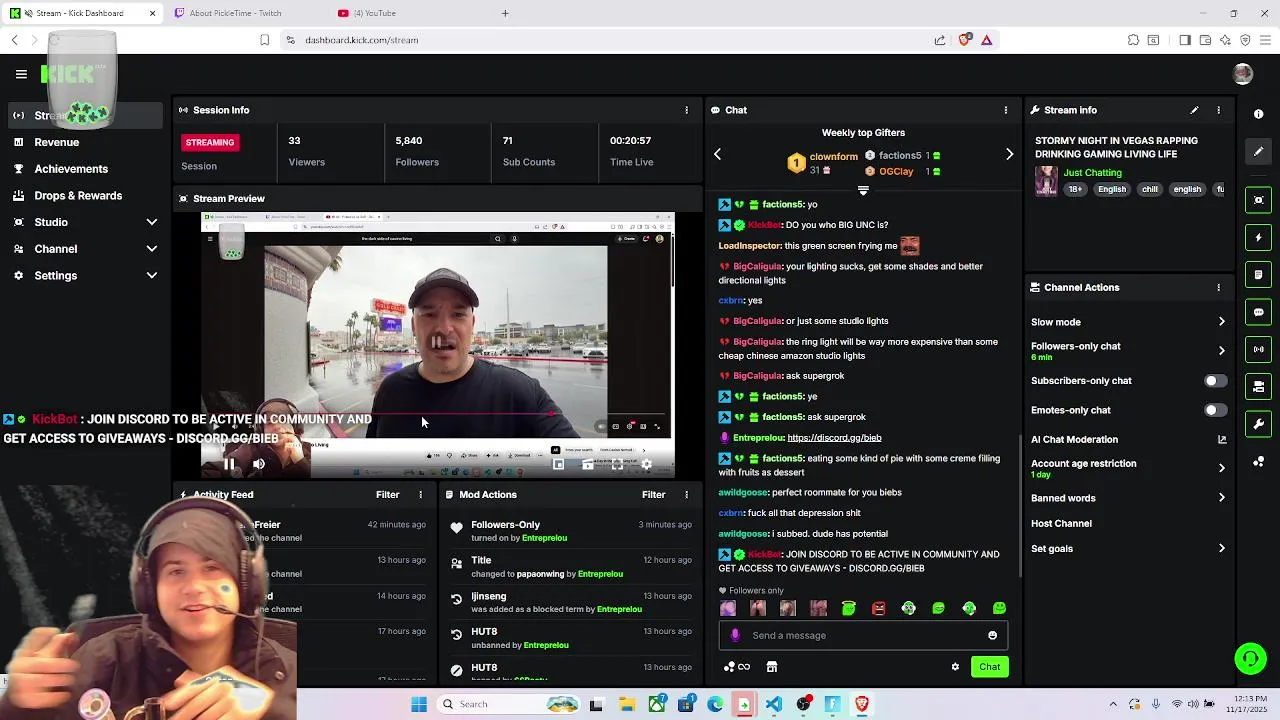
Task: Open Slow mode options arrow
Action: point(1221,322)
